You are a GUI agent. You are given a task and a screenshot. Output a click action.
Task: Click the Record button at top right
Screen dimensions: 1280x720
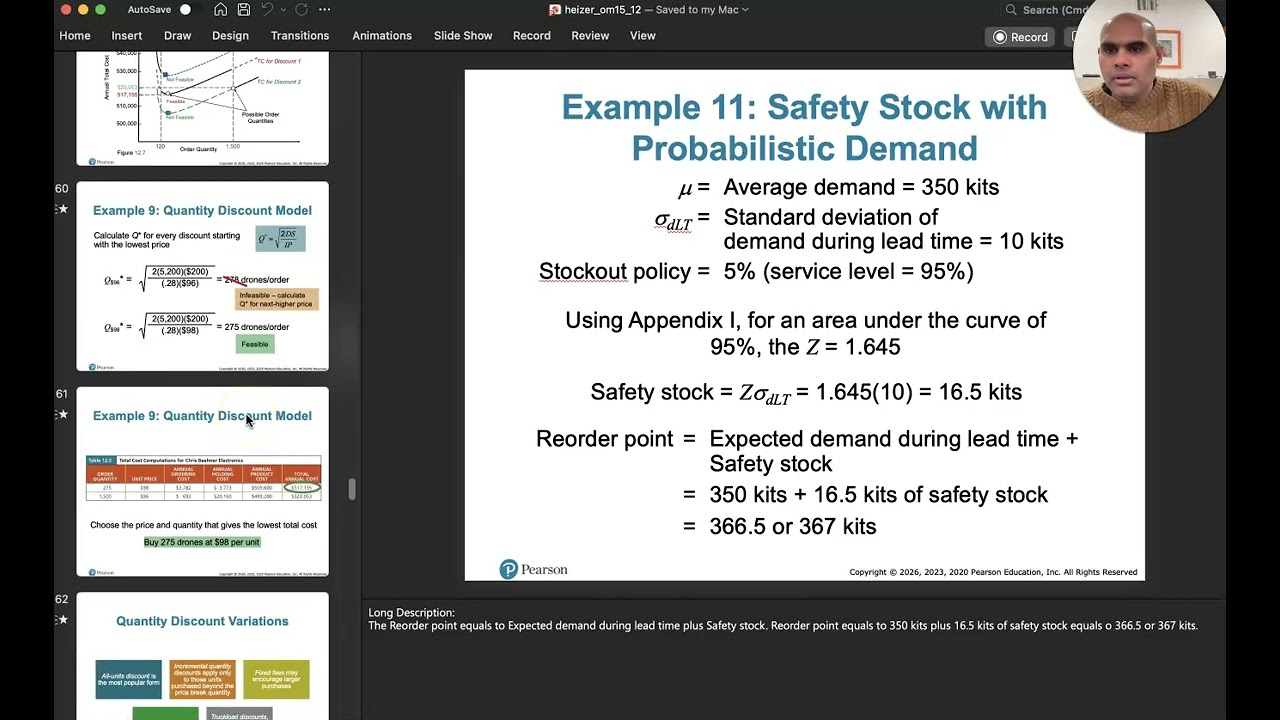[x=1020, y=37]
